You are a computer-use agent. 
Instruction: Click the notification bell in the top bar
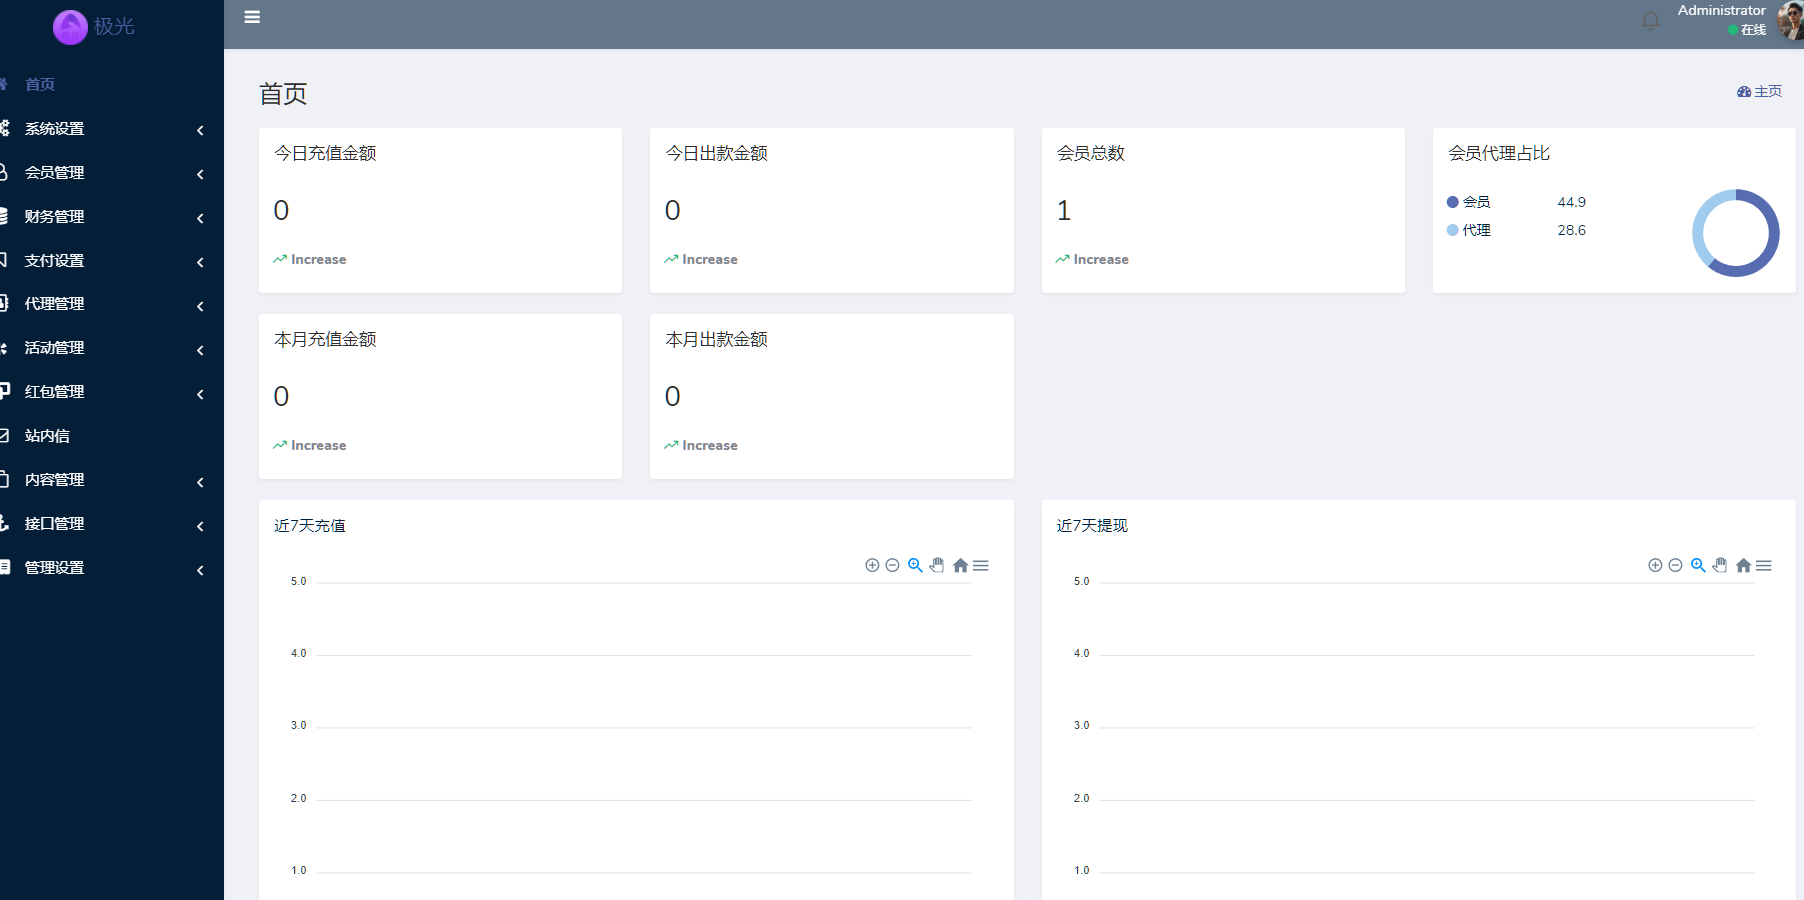(x=1649, y=20)
